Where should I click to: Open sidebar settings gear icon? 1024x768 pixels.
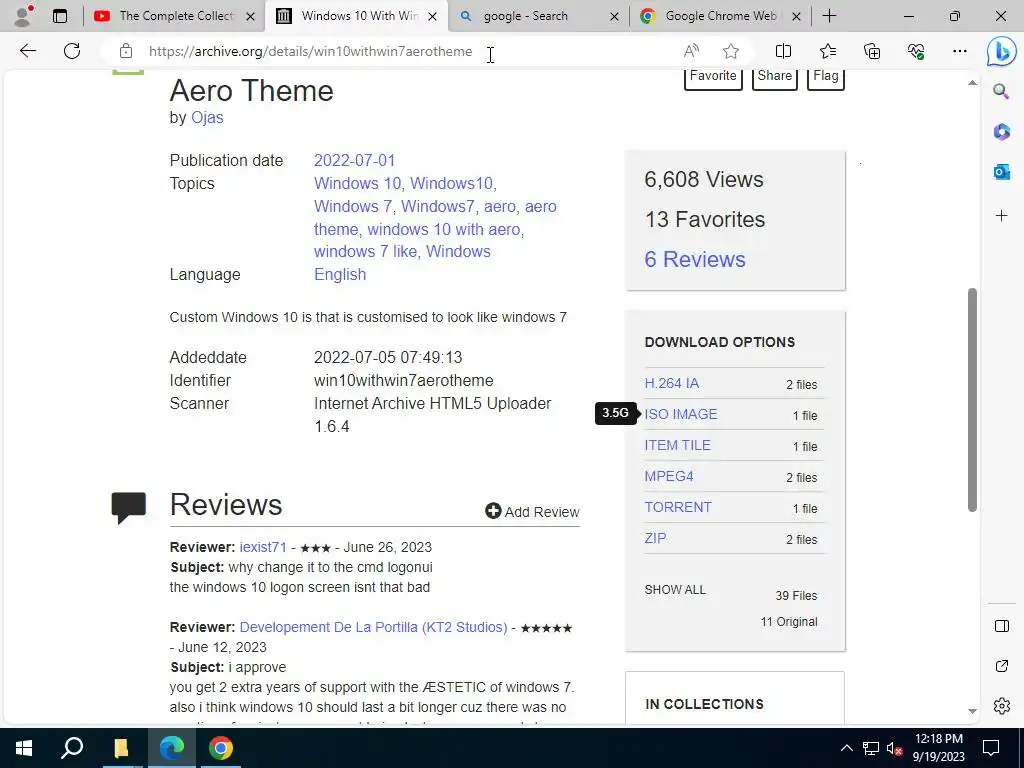pyautogui.click(x=1001, y=706)
